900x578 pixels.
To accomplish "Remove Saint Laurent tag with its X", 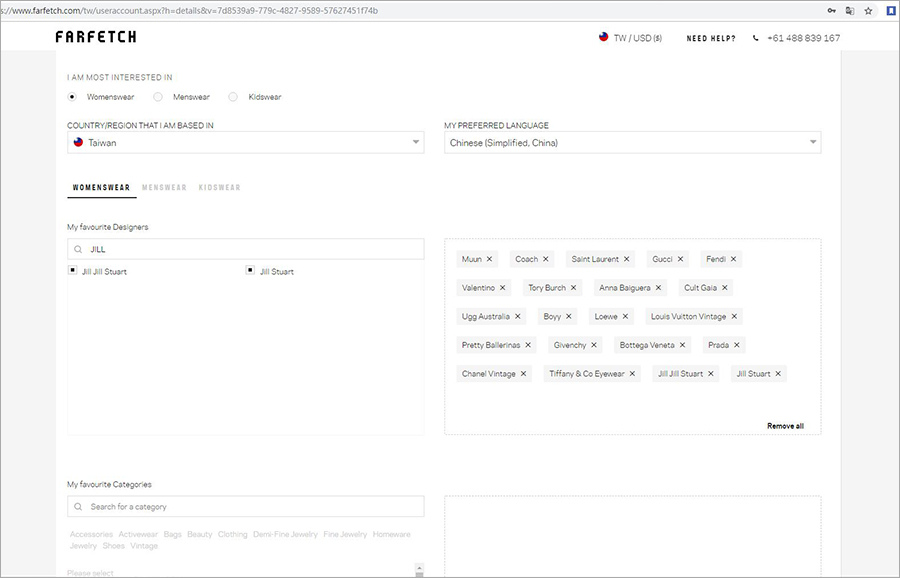I will tap(627, 259).
